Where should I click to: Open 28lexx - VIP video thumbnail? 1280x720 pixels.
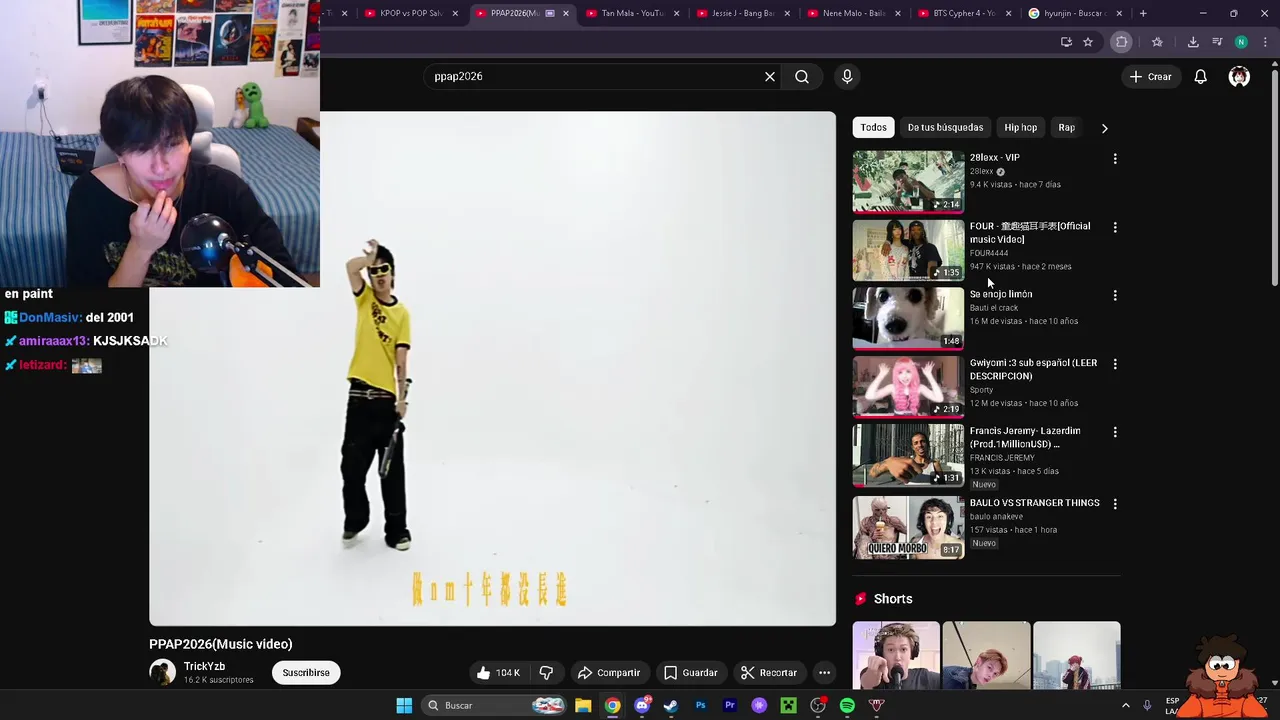pos(908,182)
